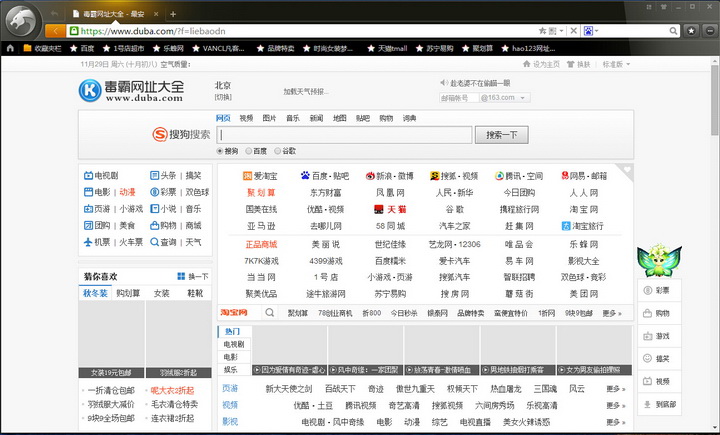Image resolution: width=720 pixels, height=435 pixels.
Task: Open 新浪·微博 link
Action: tap(389, 176)
